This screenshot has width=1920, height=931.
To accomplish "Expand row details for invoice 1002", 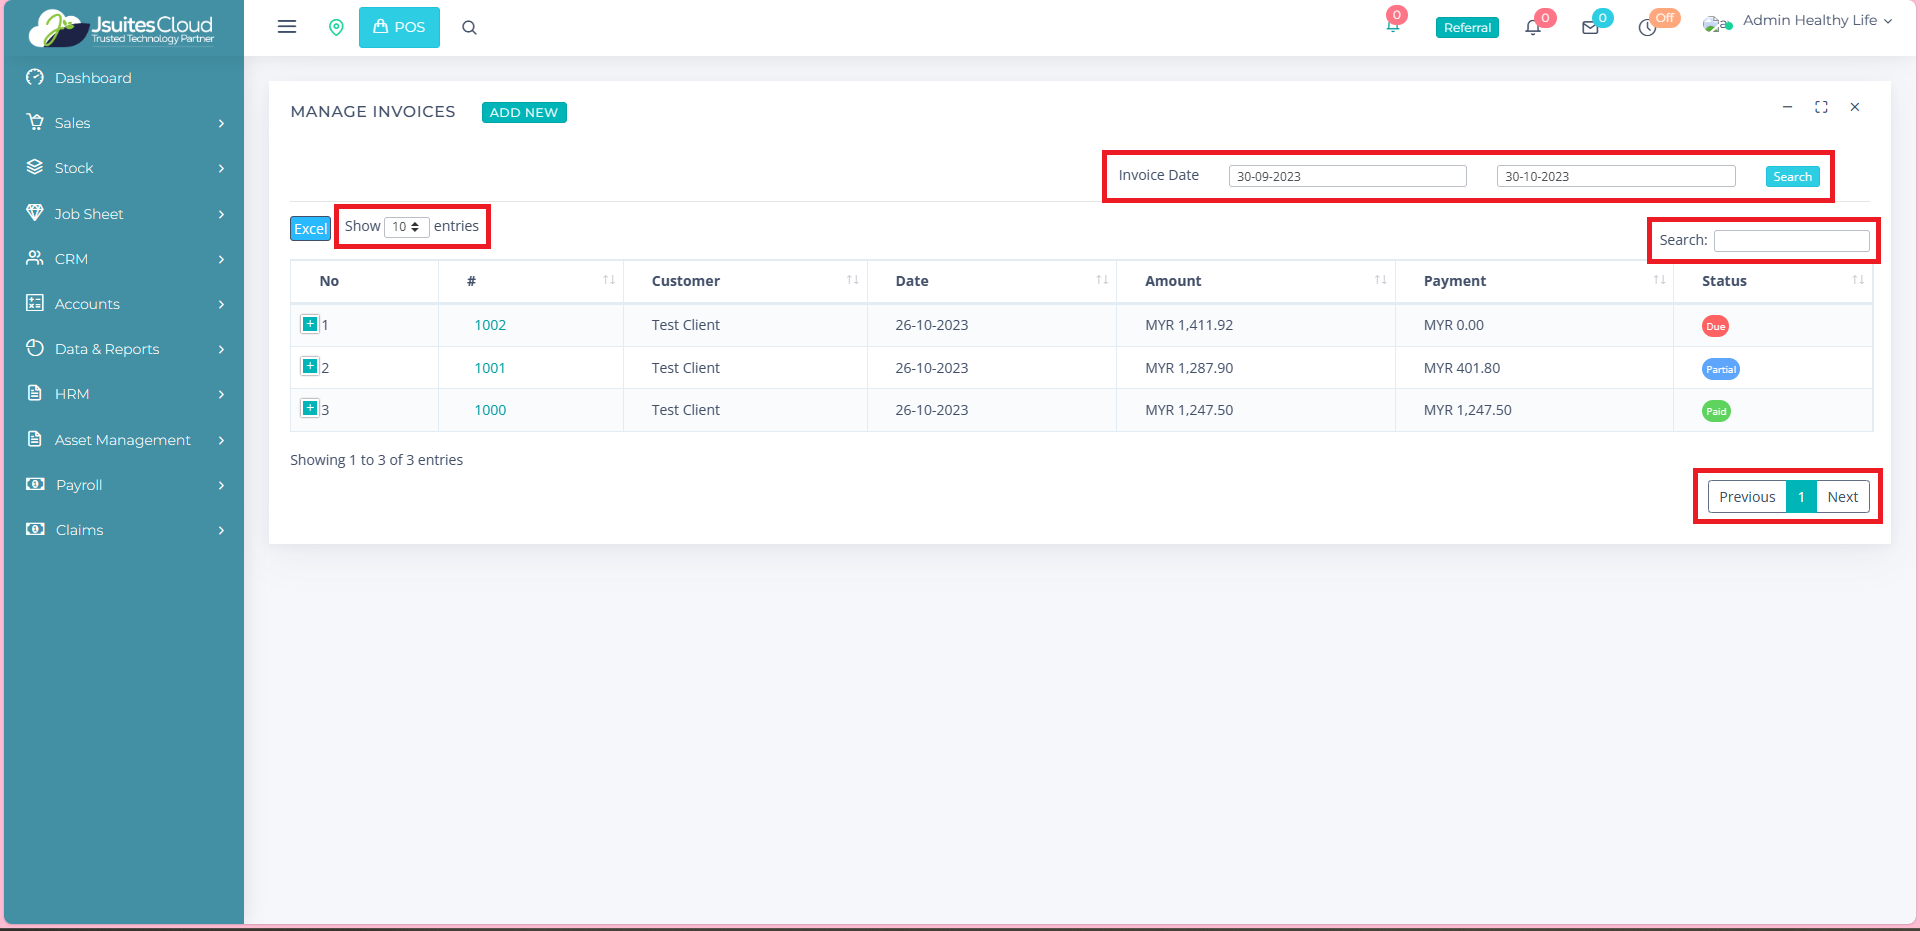I will [x=310, y=324].
